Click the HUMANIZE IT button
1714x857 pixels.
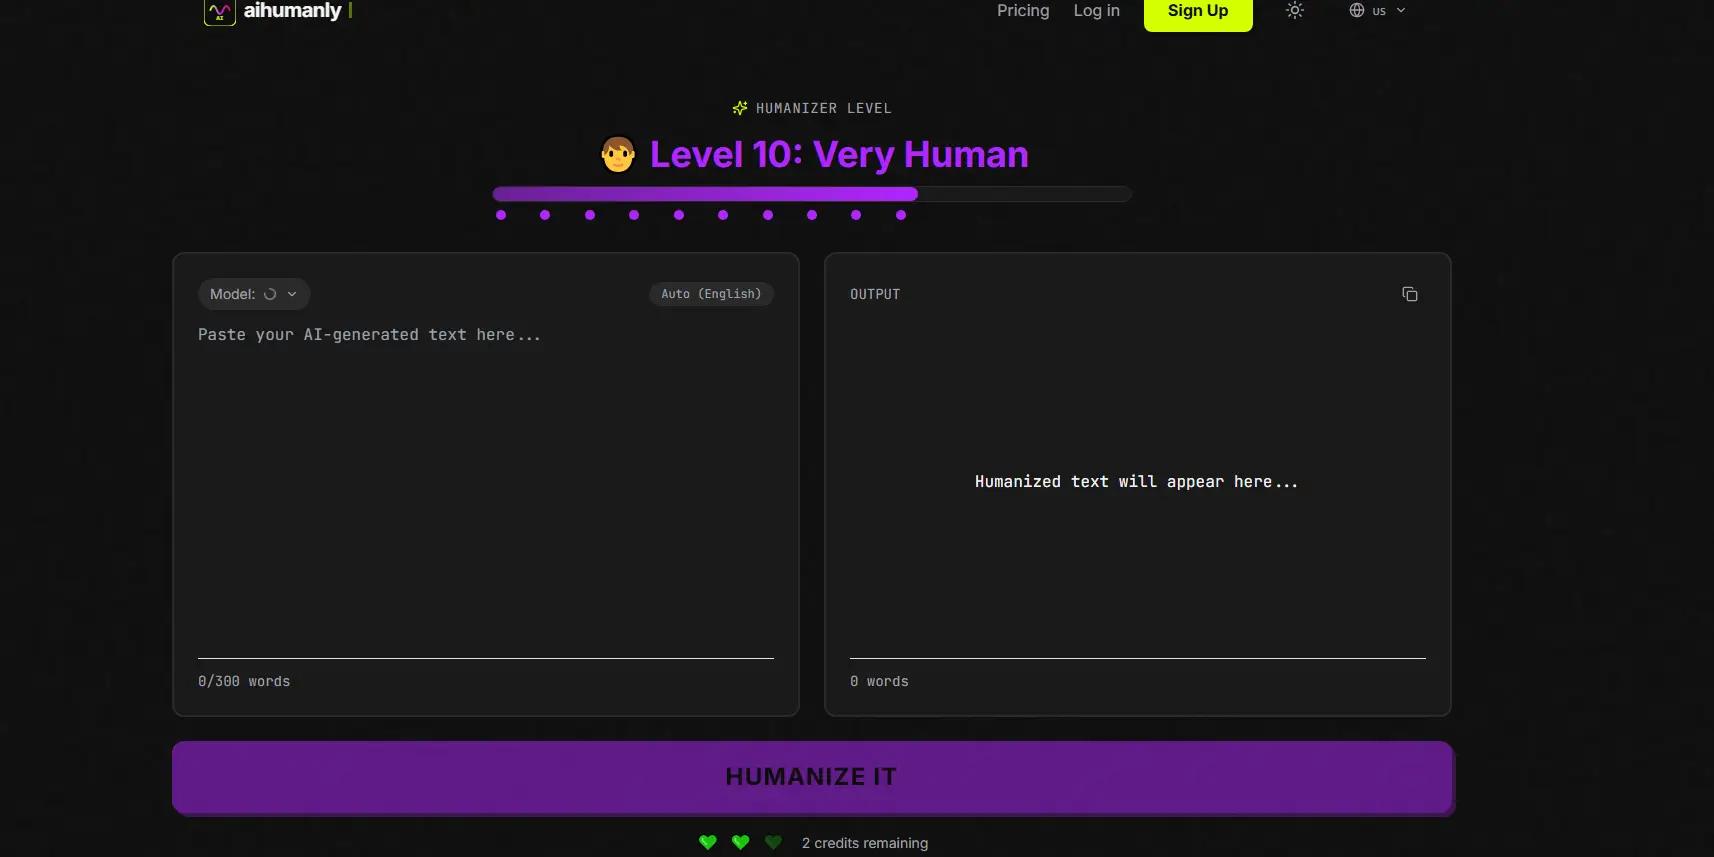(812, 777)
